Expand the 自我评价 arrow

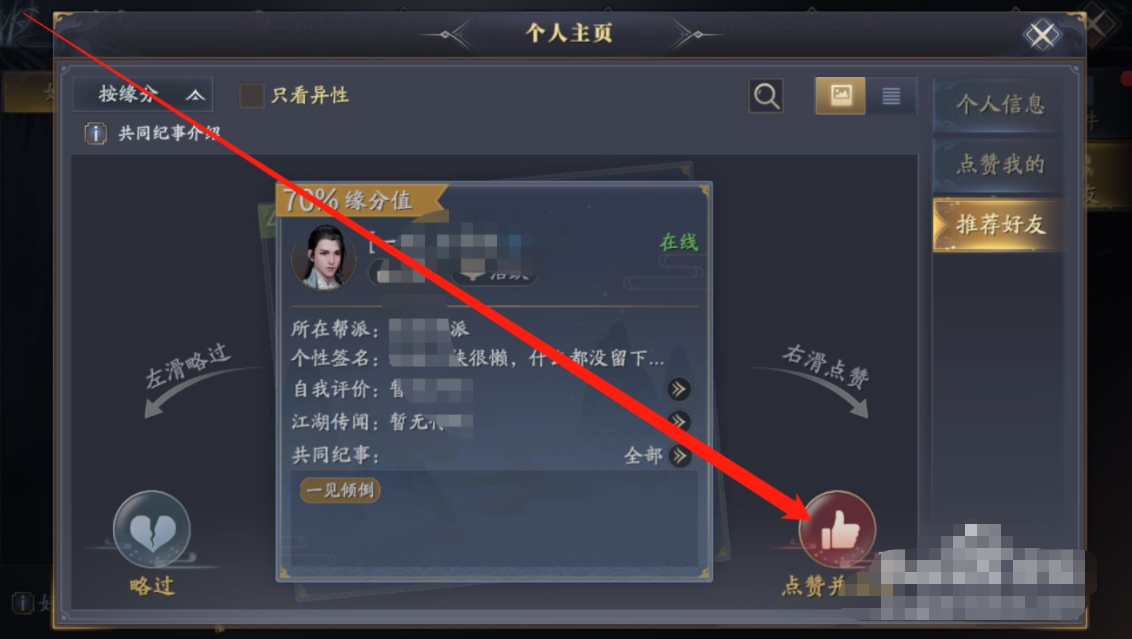pos(678,389)
